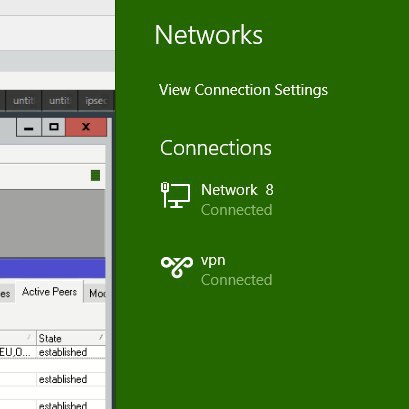This screenshot has height=409, width=409.
Task: Click the VPN connection icon
Action: pos(177,267)
